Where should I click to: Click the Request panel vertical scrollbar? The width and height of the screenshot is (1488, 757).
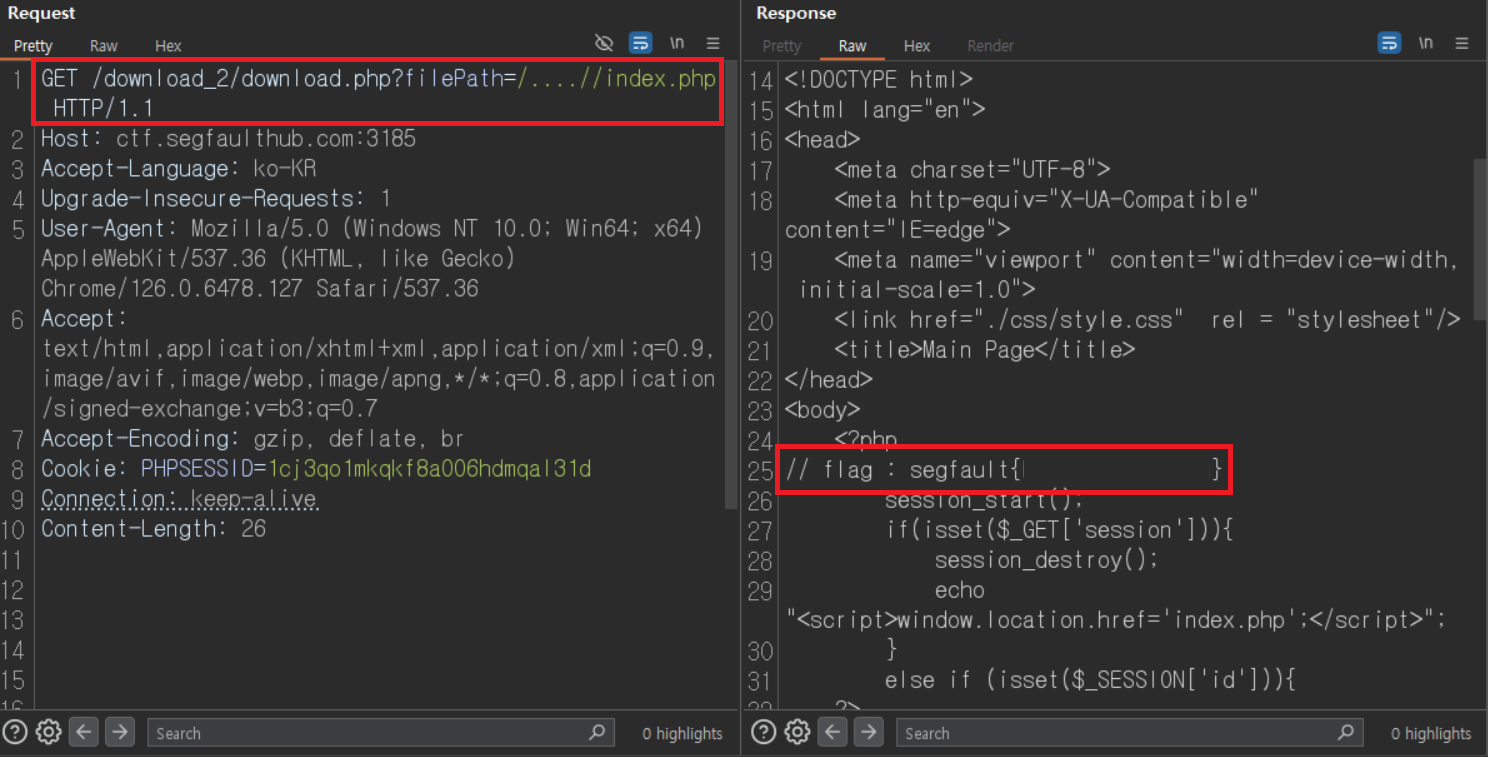coord(732,285)
